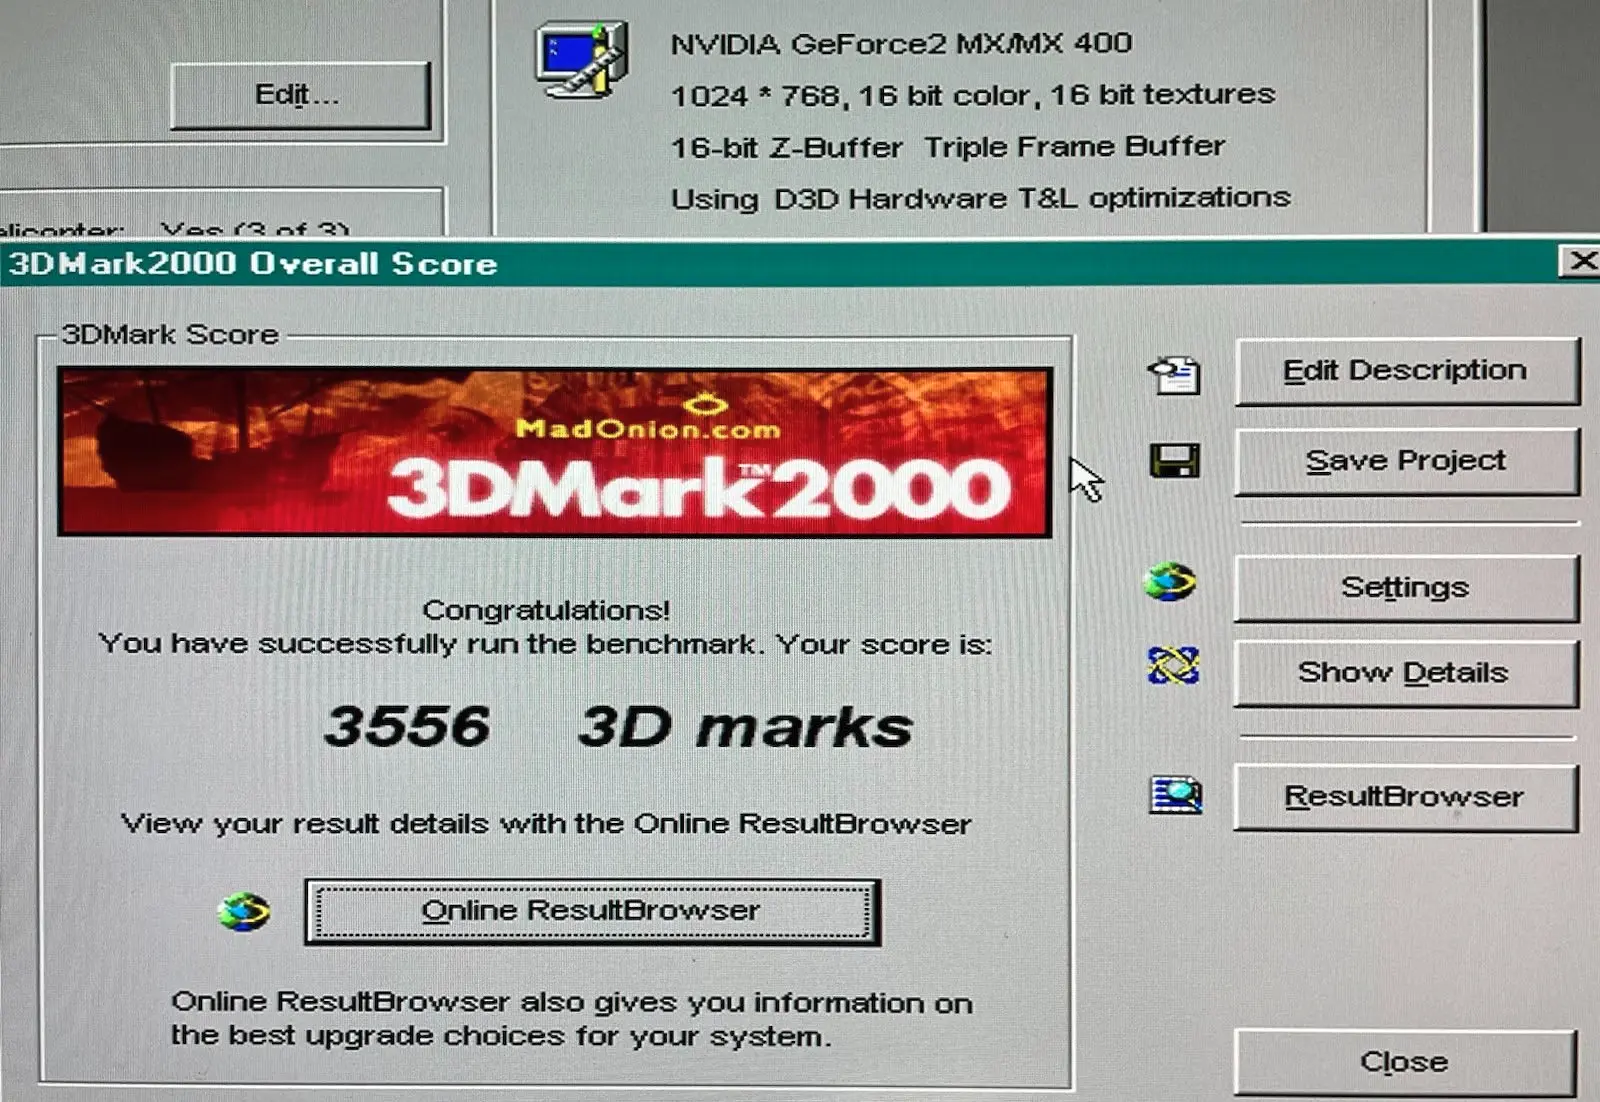Click the globe icon beside Online ResultBrowser
The width and height of the screenshot is (1600, 1102).
(244, 911)
